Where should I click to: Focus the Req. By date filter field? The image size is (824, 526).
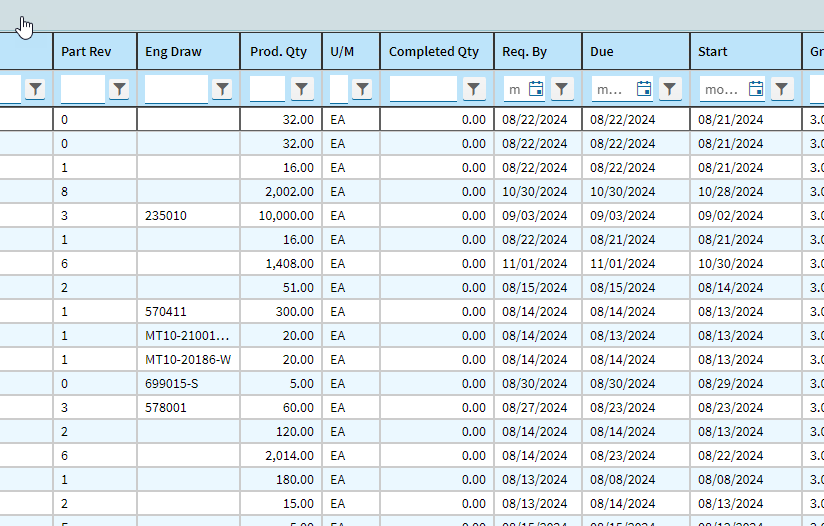[515, 89]
